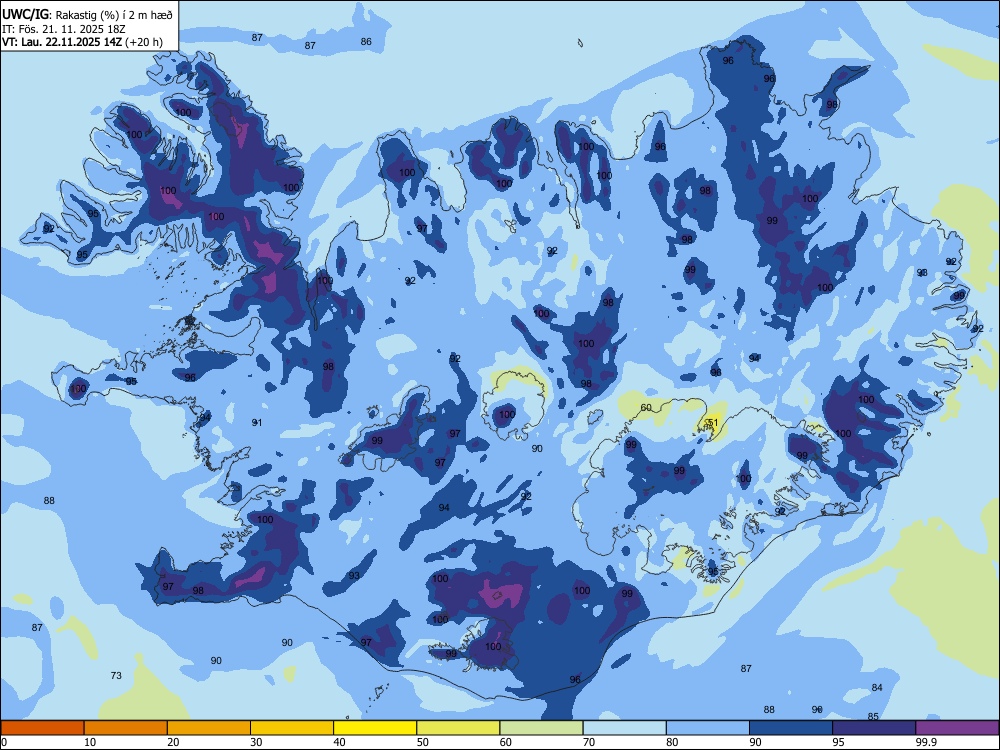Click the '93' value on the map
Image resolution: width=1000 pixels, height=750 pixels.
[x=354, y=575]
